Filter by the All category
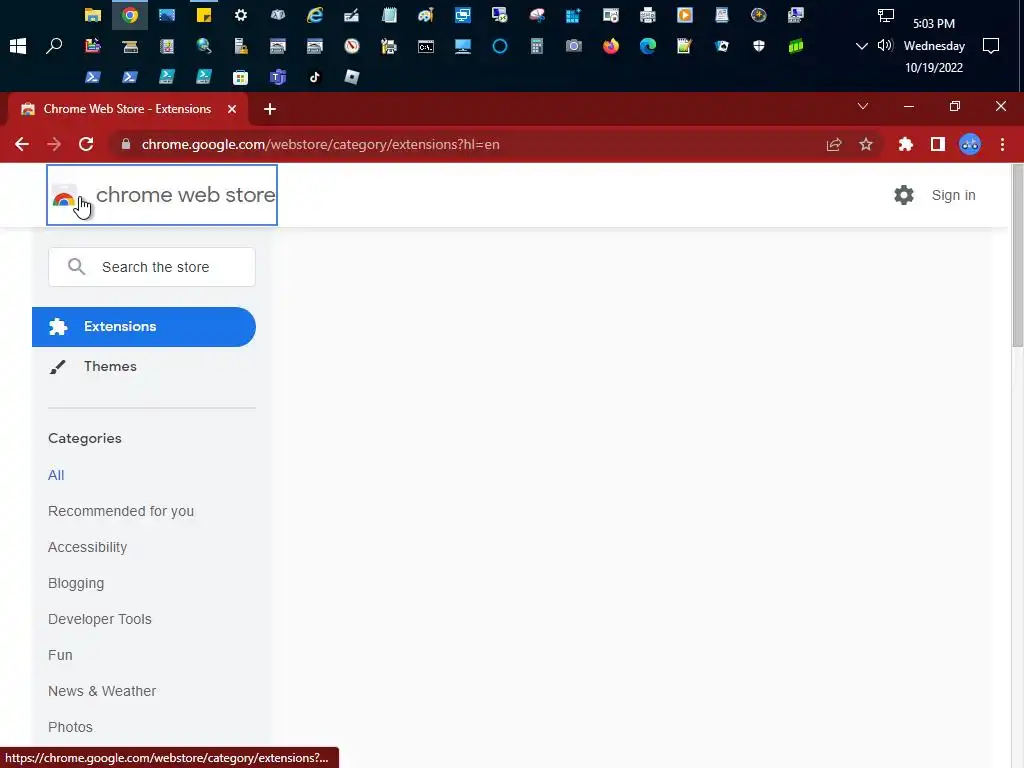Image resolution: width=1024 pixels, height=768 pixels. (56, 475)
